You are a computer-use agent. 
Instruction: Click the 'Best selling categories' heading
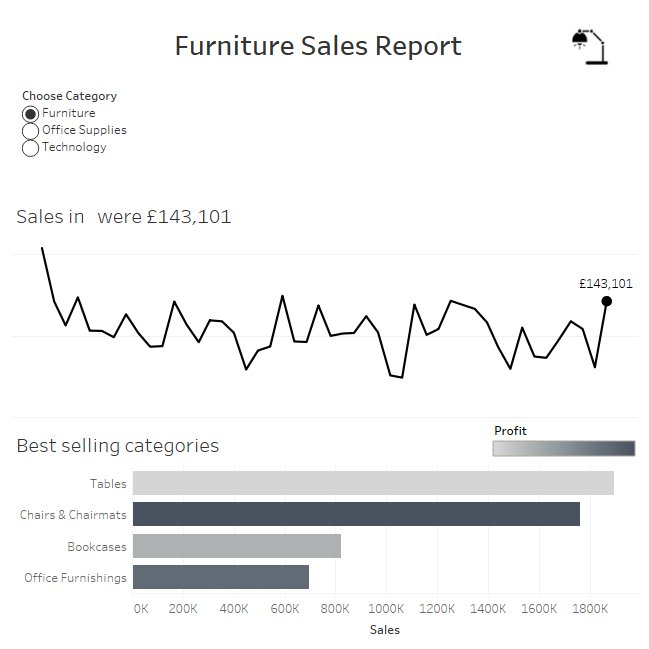118,446
